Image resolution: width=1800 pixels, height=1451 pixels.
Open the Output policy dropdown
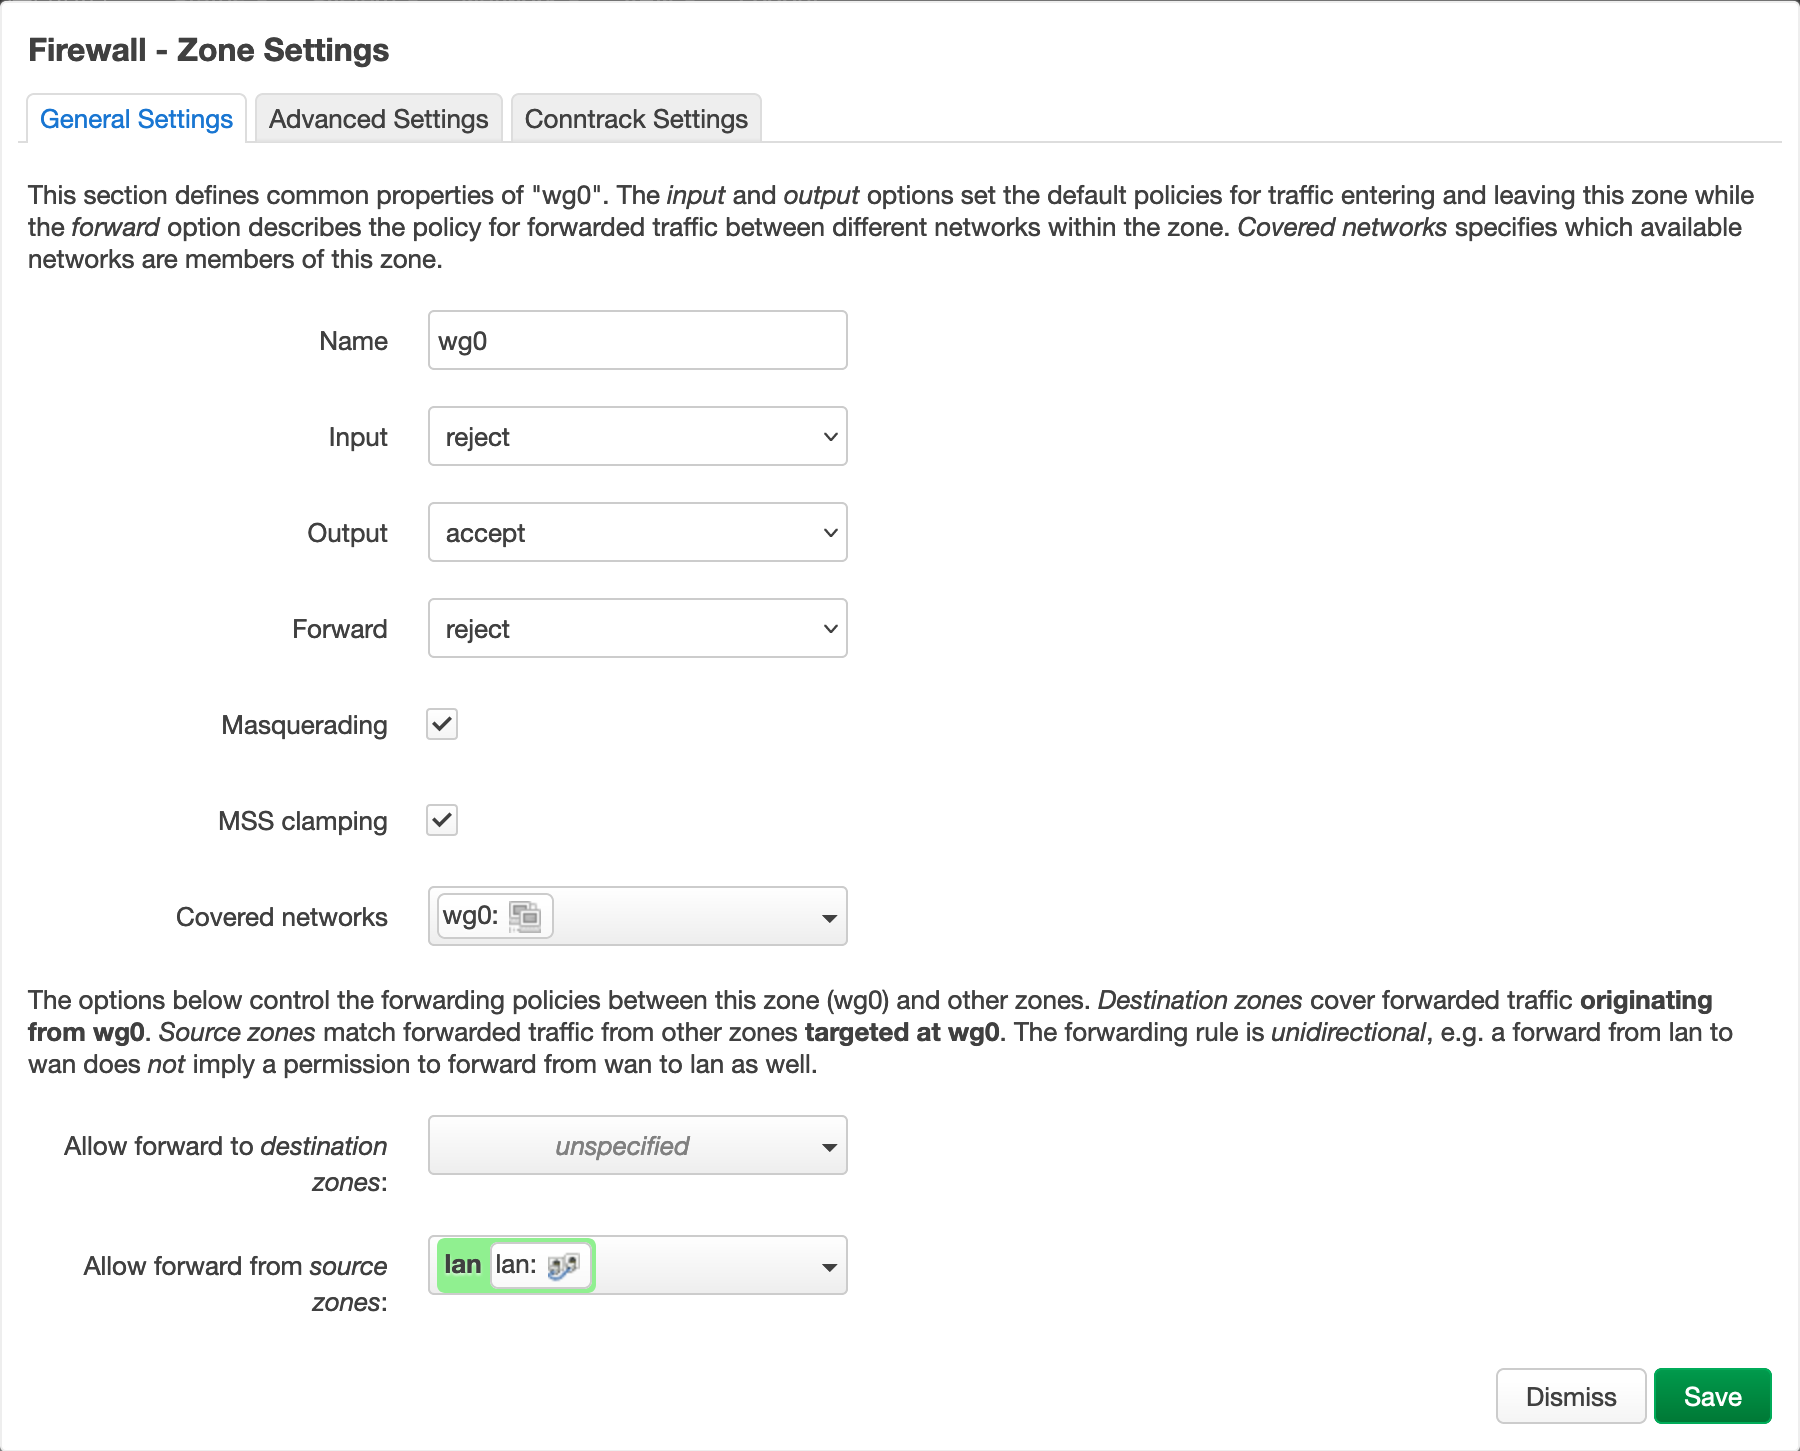(637, 532)
